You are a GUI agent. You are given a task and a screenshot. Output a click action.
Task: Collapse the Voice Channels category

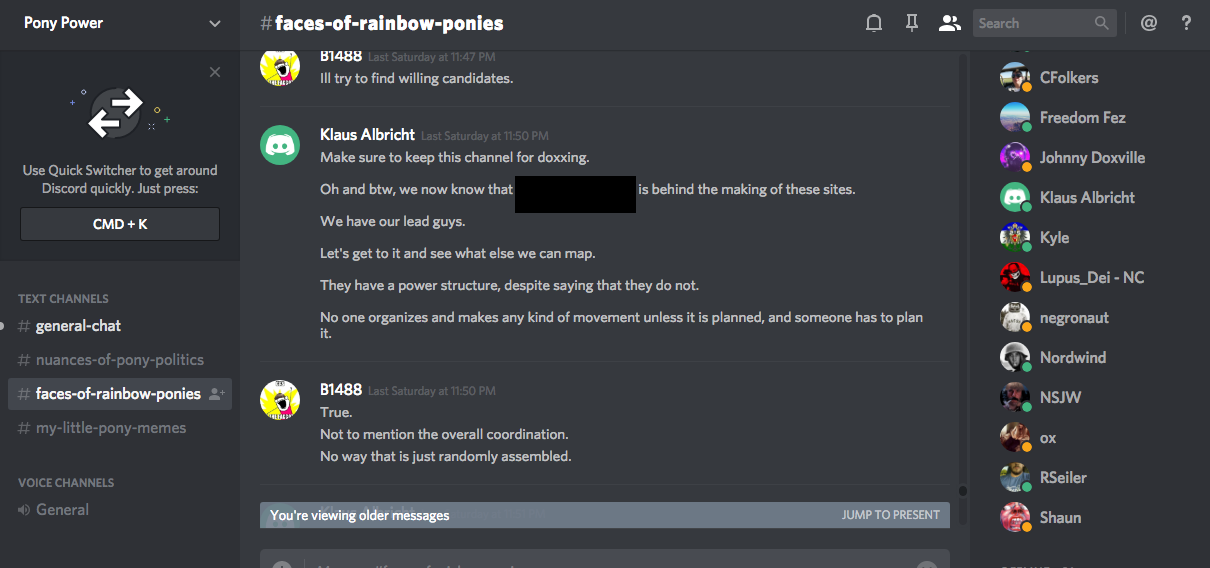(x=66, y=482)
